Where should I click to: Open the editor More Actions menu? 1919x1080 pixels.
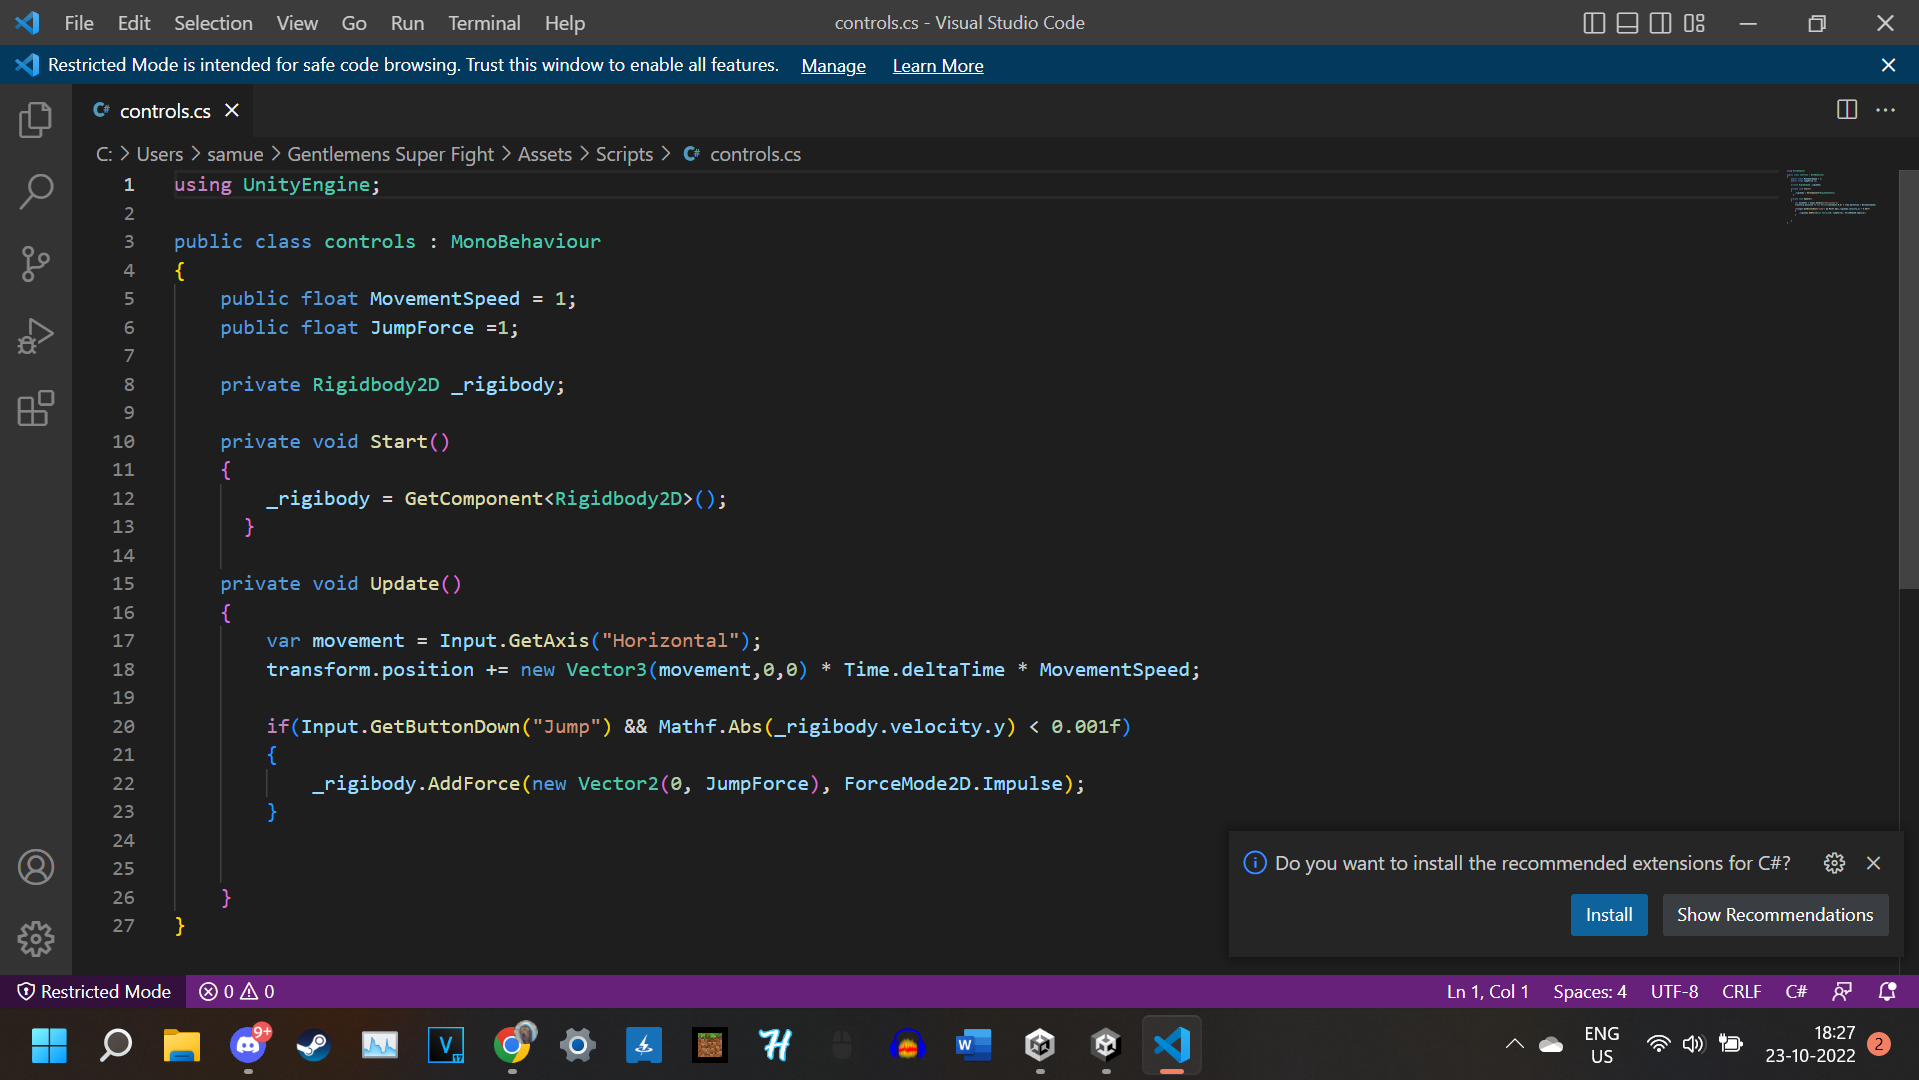coord(1887,110)
